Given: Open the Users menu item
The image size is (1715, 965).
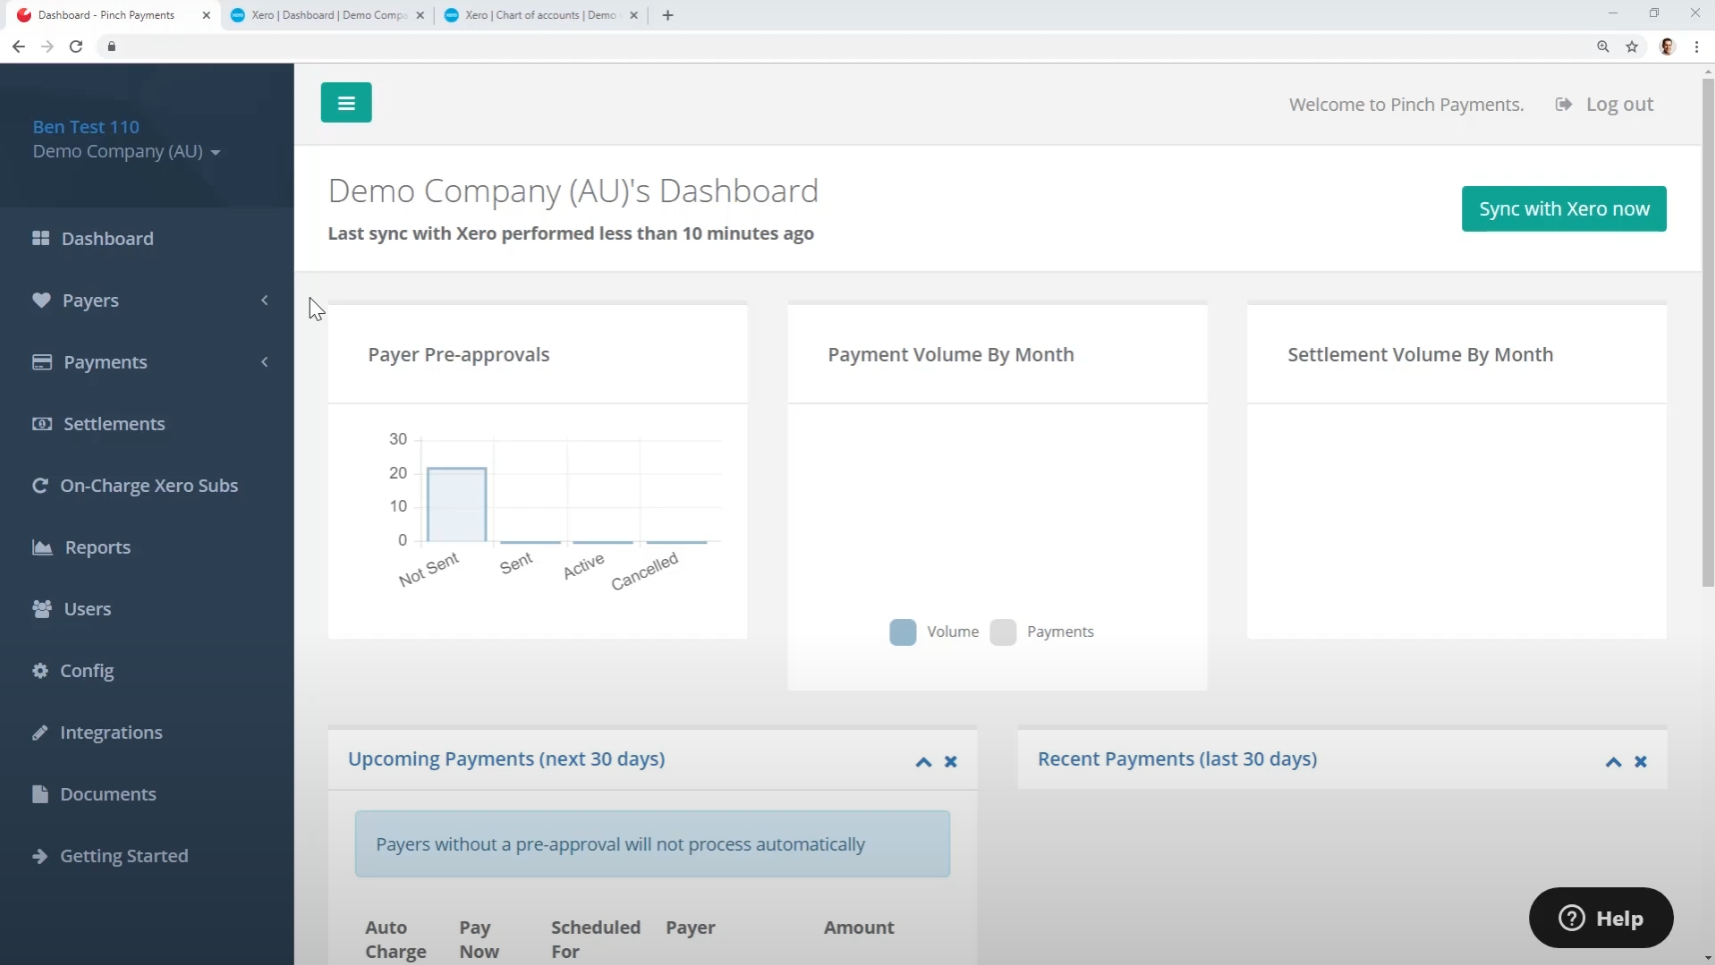Looking at the screenshot, I should point(147,609).
